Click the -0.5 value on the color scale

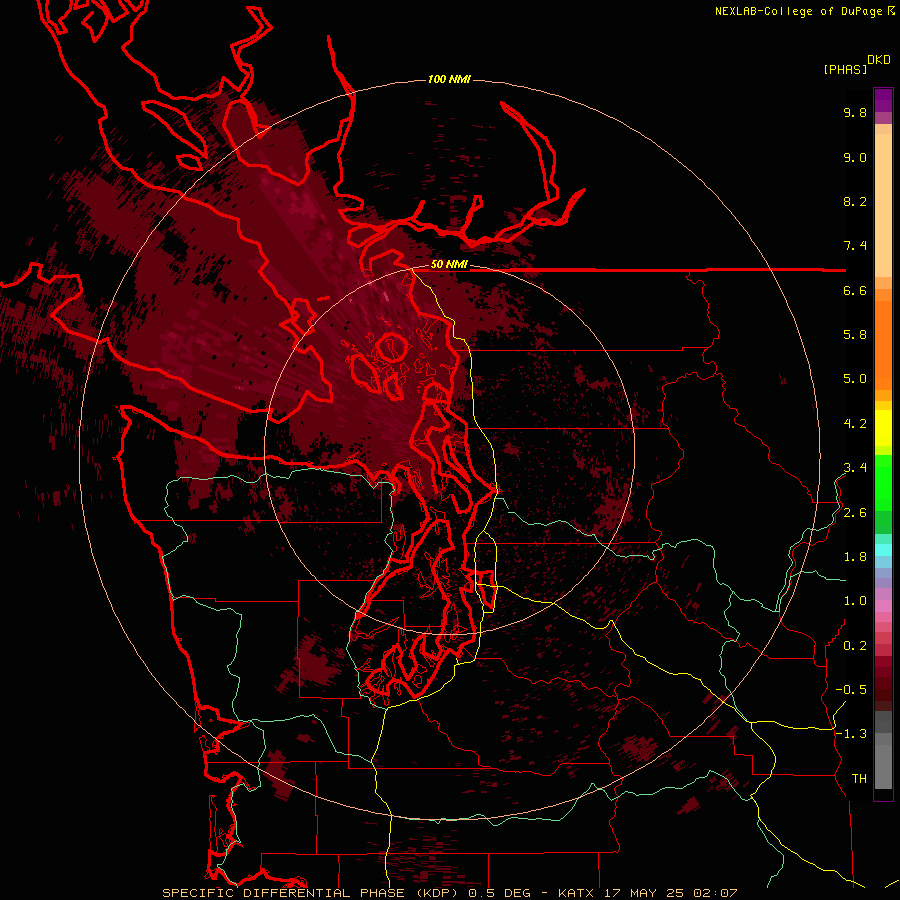[x=851, y=690]
